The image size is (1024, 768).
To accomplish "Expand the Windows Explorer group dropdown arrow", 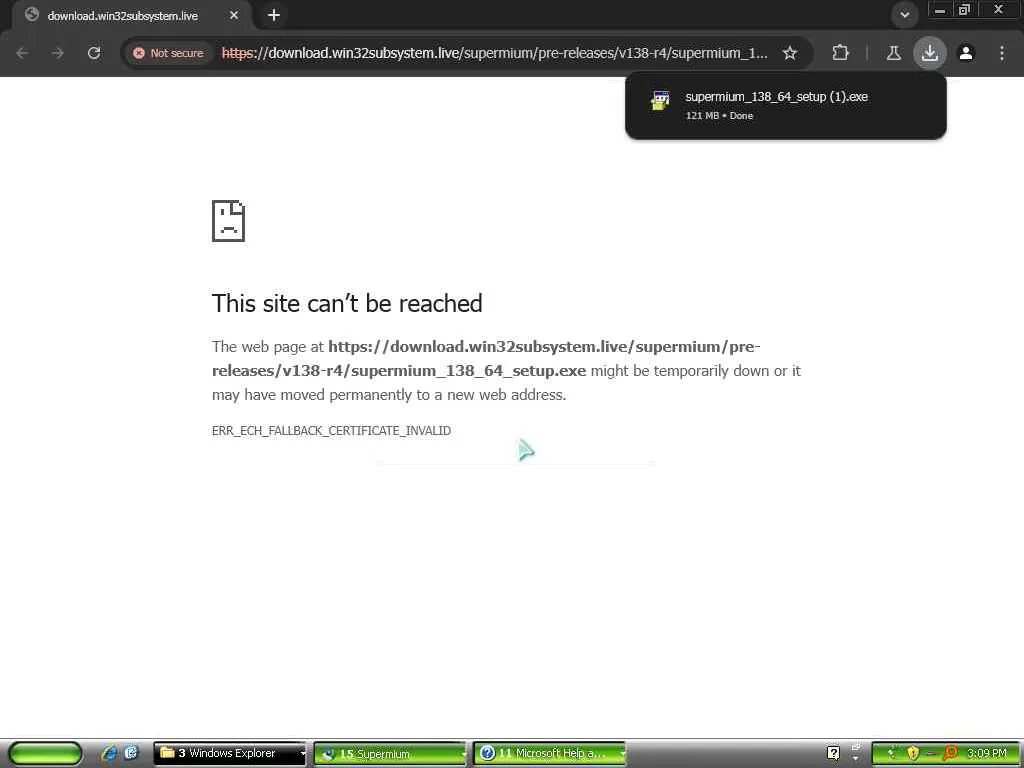I will (x=302, y=754).
